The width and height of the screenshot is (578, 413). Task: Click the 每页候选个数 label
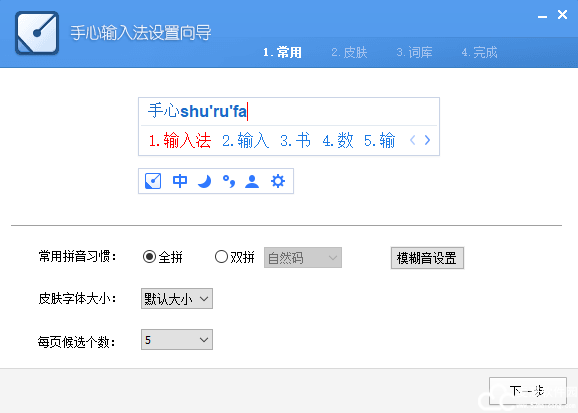(77, 342)
